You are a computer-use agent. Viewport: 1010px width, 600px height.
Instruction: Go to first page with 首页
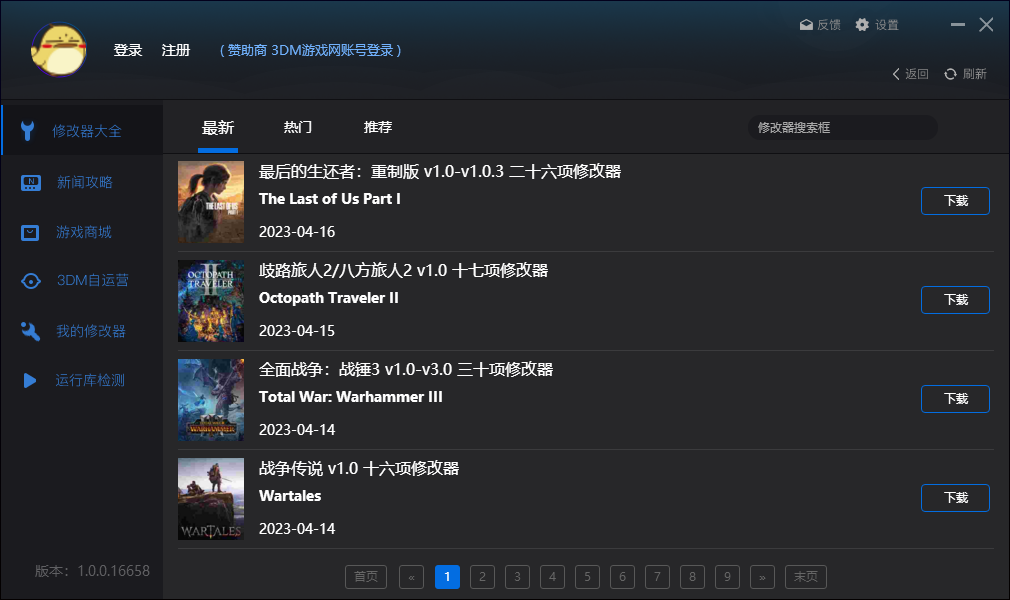[366, 577]
